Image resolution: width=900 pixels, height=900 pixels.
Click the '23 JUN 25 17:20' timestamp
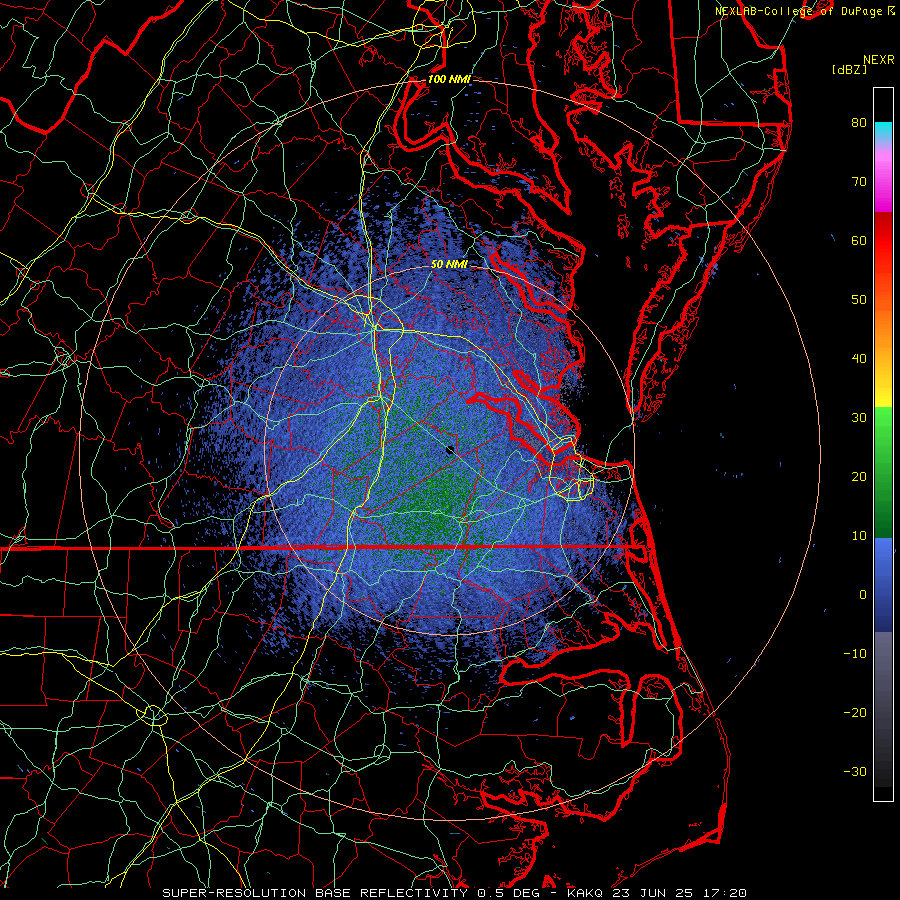[680, 893]
